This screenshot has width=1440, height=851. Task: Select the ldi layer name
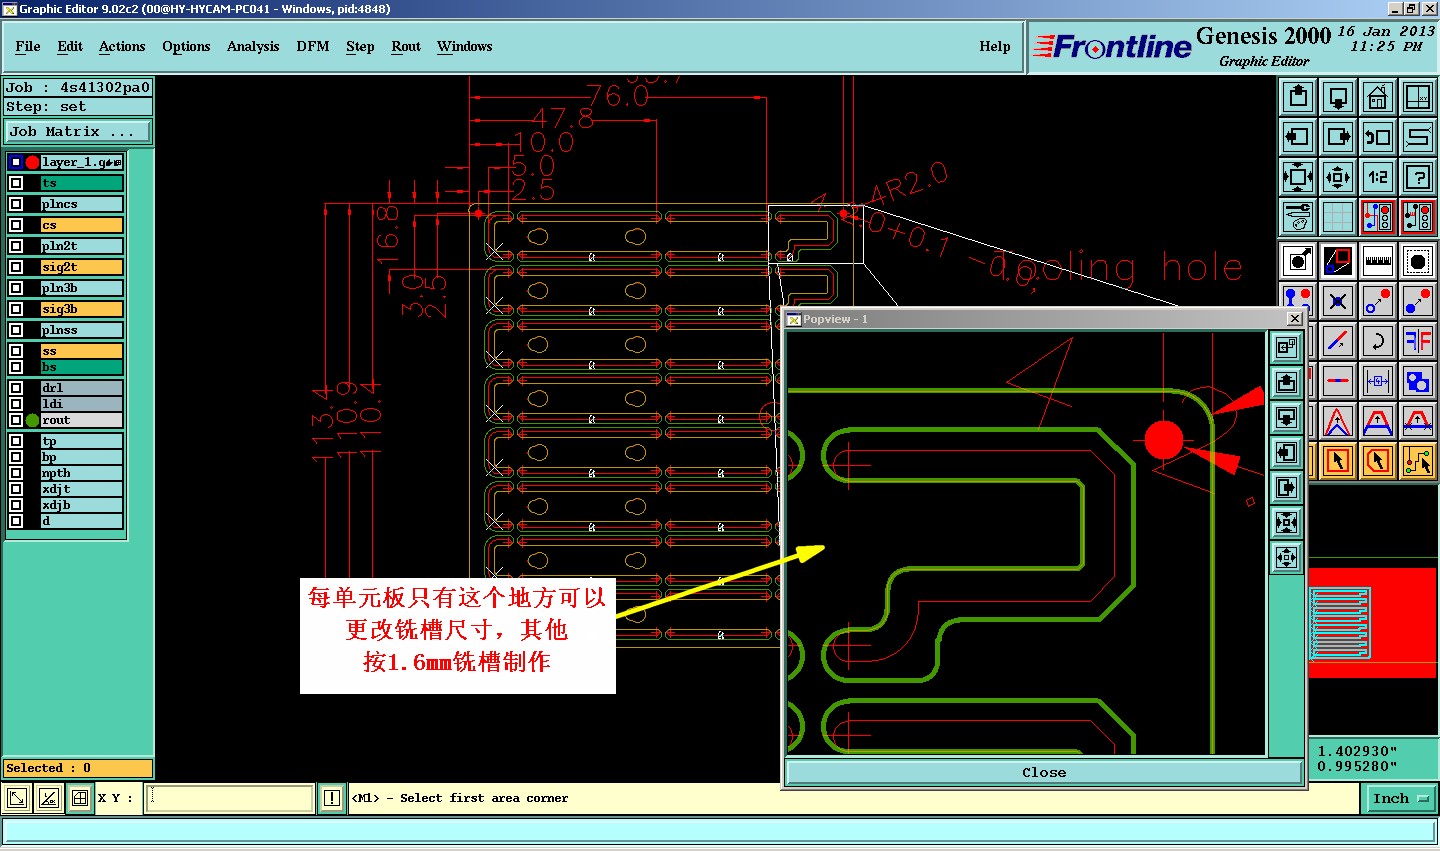(82, 404)
